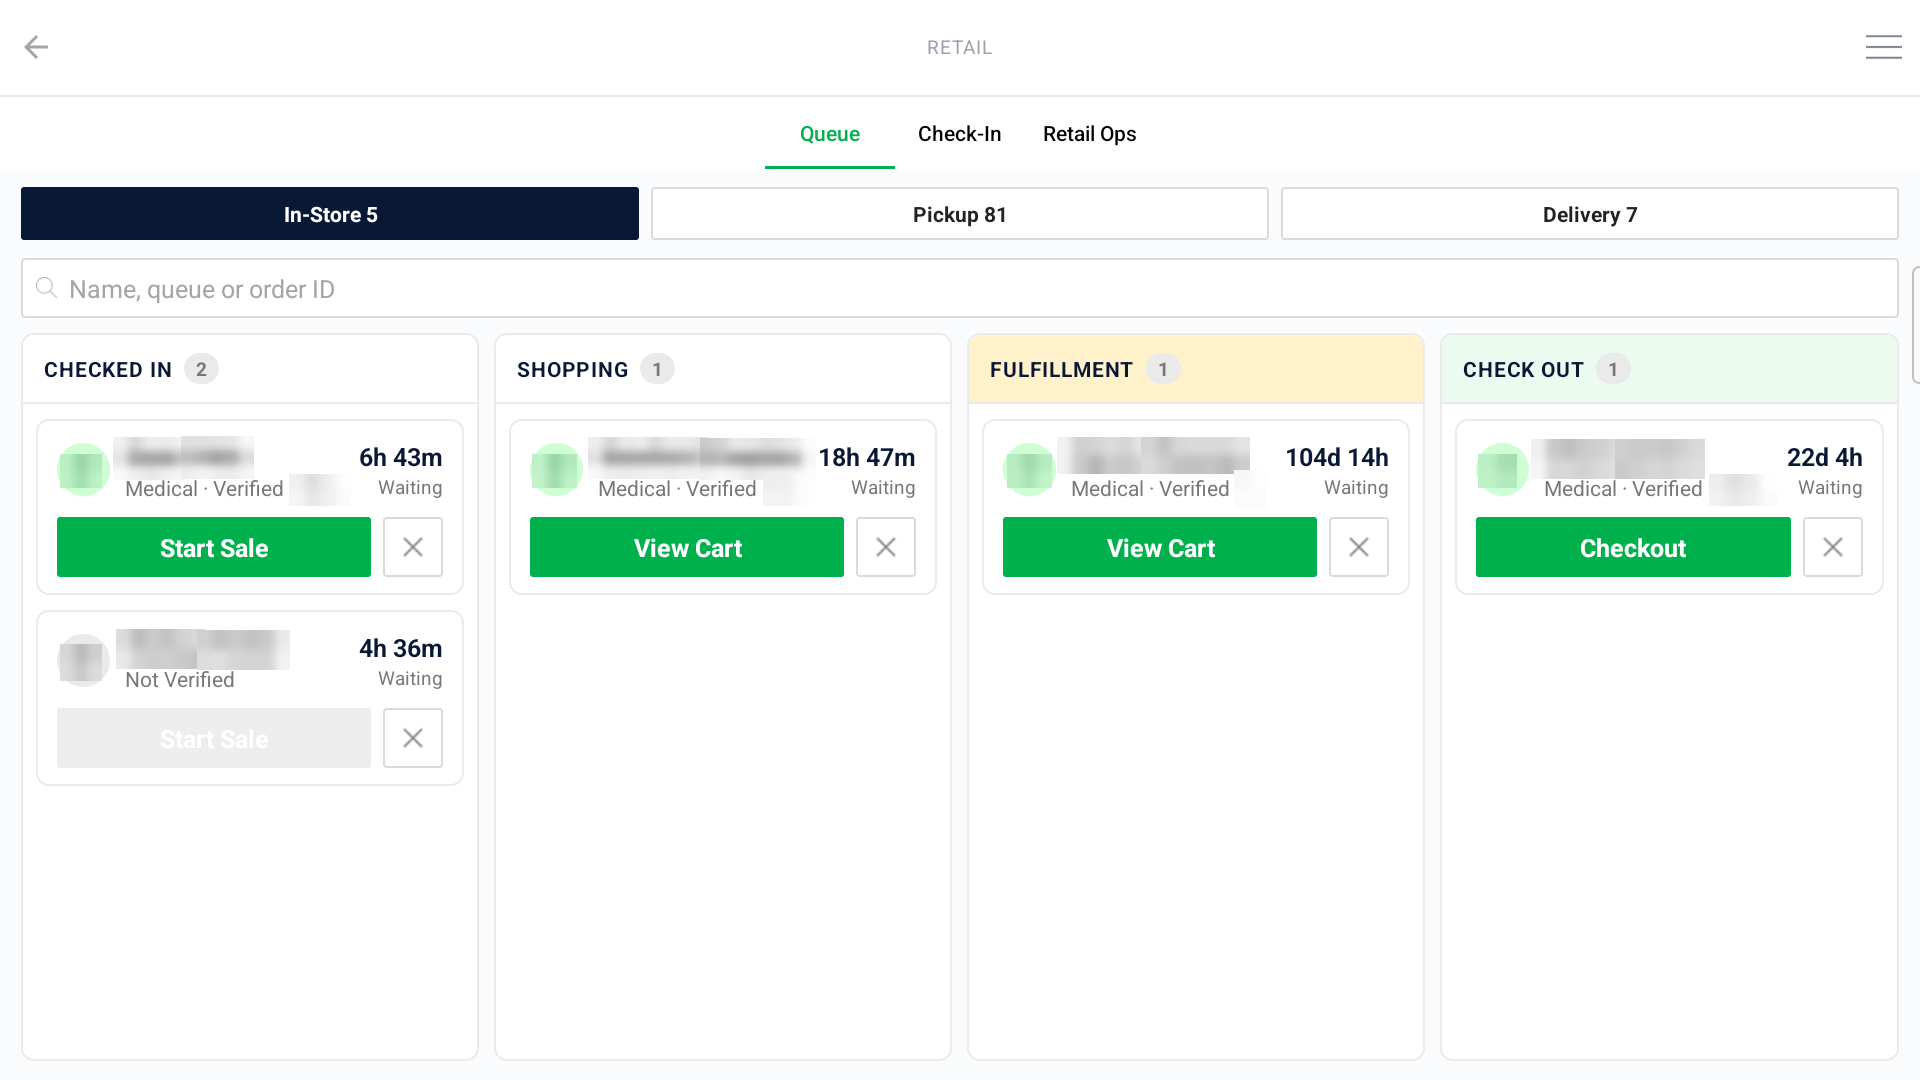This screenshot has width=1920, height=1080.
Task: Click Medical · Verified on 6h 43m card
Action: pyautogui.click(x=204, y=489)
